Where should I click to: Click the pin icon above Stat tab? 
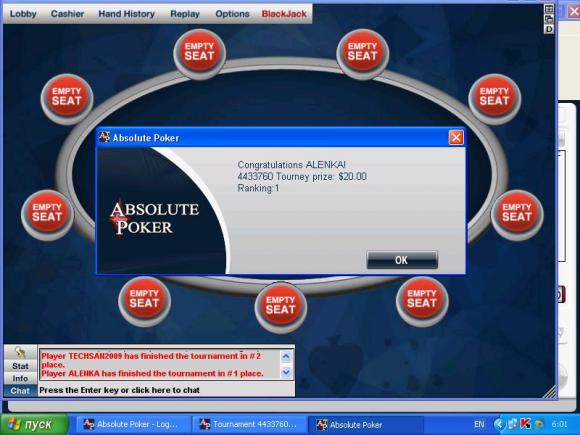click(20, 353)
